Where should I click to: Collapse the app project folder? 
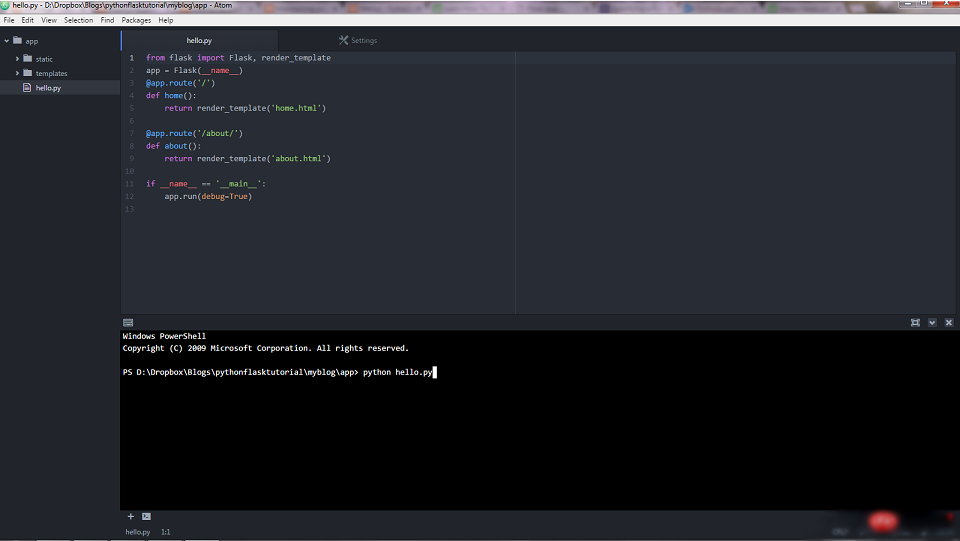tap(7, 41)
